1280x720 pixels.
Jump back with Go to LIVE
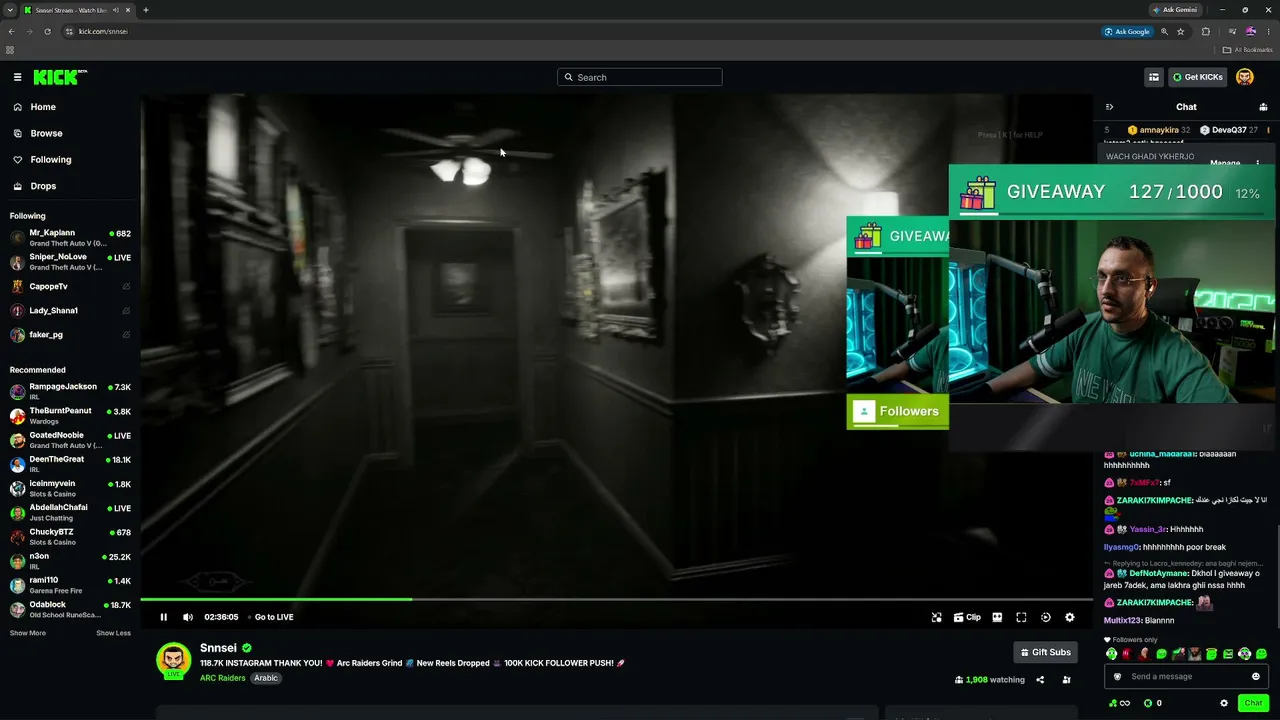(274, 617)
